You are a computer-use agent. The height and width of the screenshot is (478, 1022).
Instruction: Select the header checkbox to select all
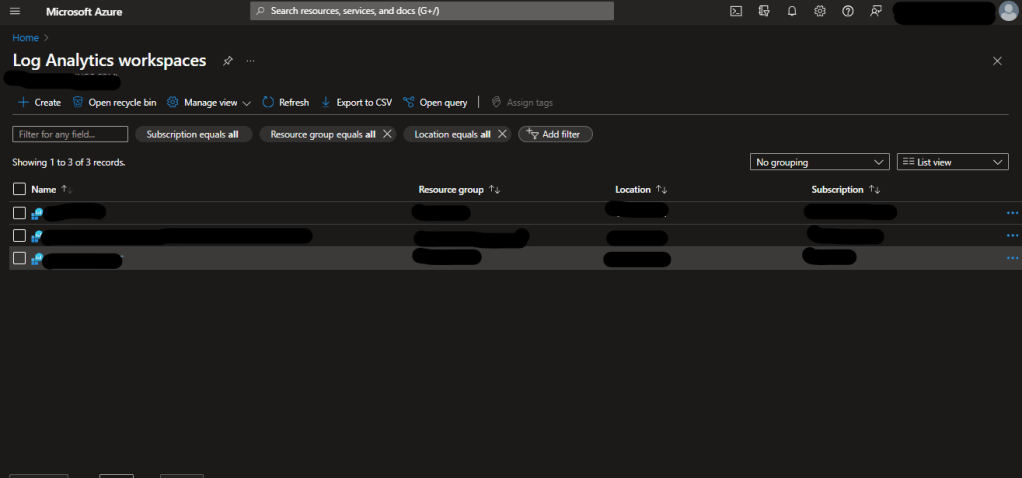click(x=19, y=189)
